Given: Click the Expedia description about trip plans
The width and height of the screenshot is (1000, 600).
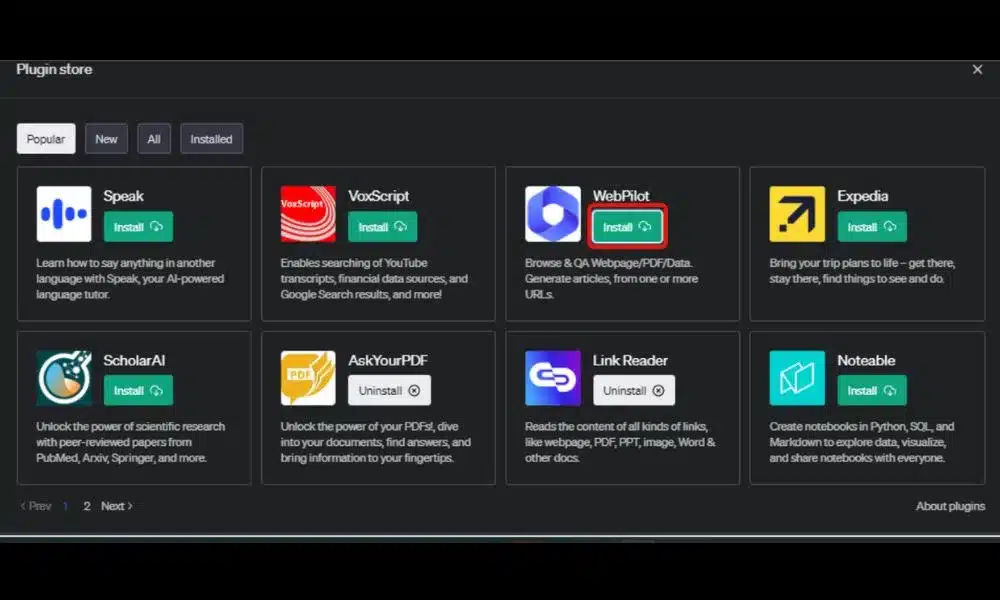Looking at the screenshot, I should click(862, 271).
